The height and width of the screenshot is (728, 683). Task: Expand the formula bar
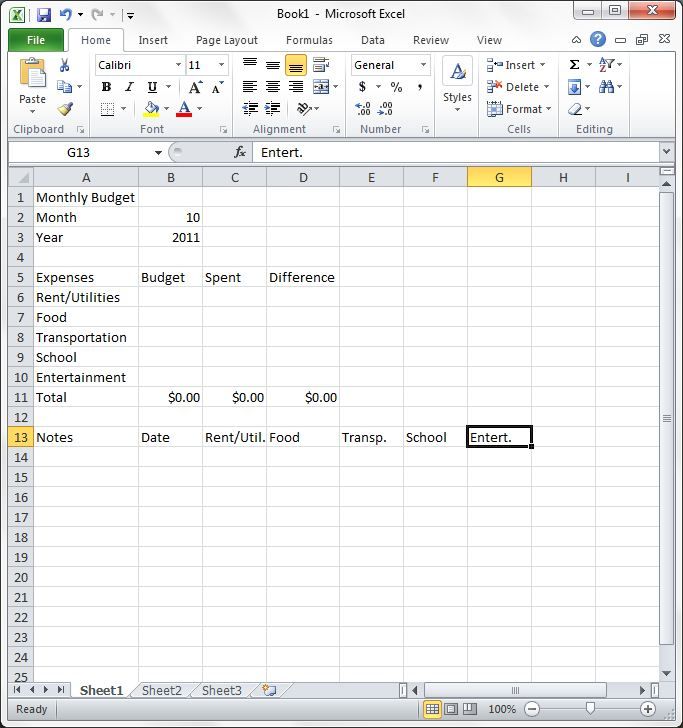[666, 151]
